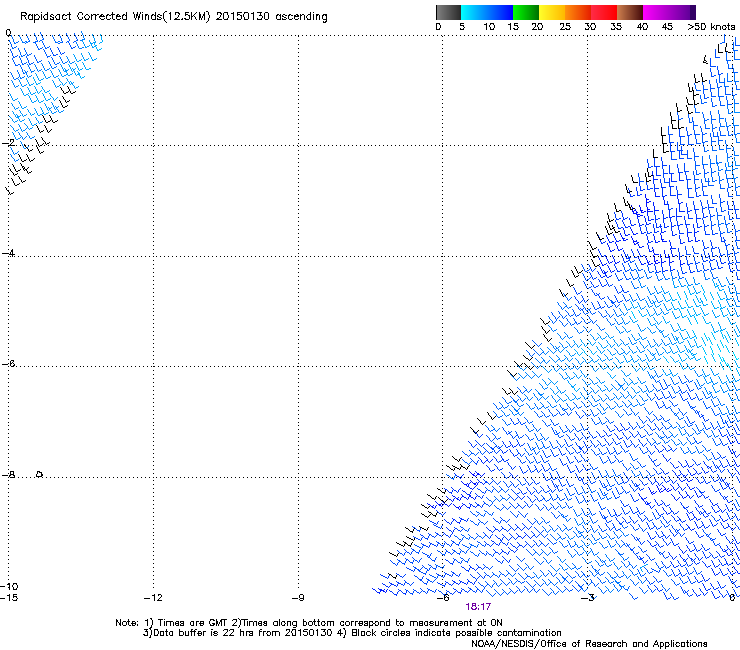740x650 pixels.
Task: Click the '-9' longitude axis label
Action: point(298,598)
